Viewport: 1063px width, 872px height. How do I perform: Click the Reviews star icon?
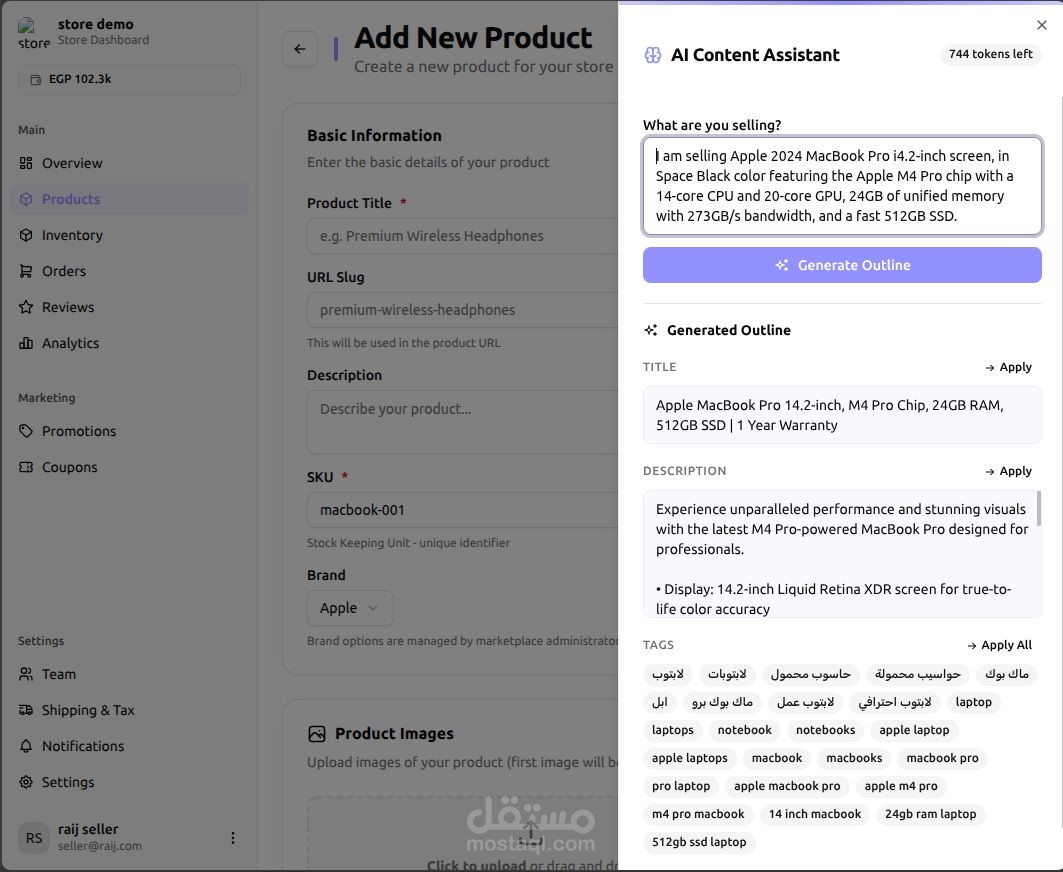[26, 306]
